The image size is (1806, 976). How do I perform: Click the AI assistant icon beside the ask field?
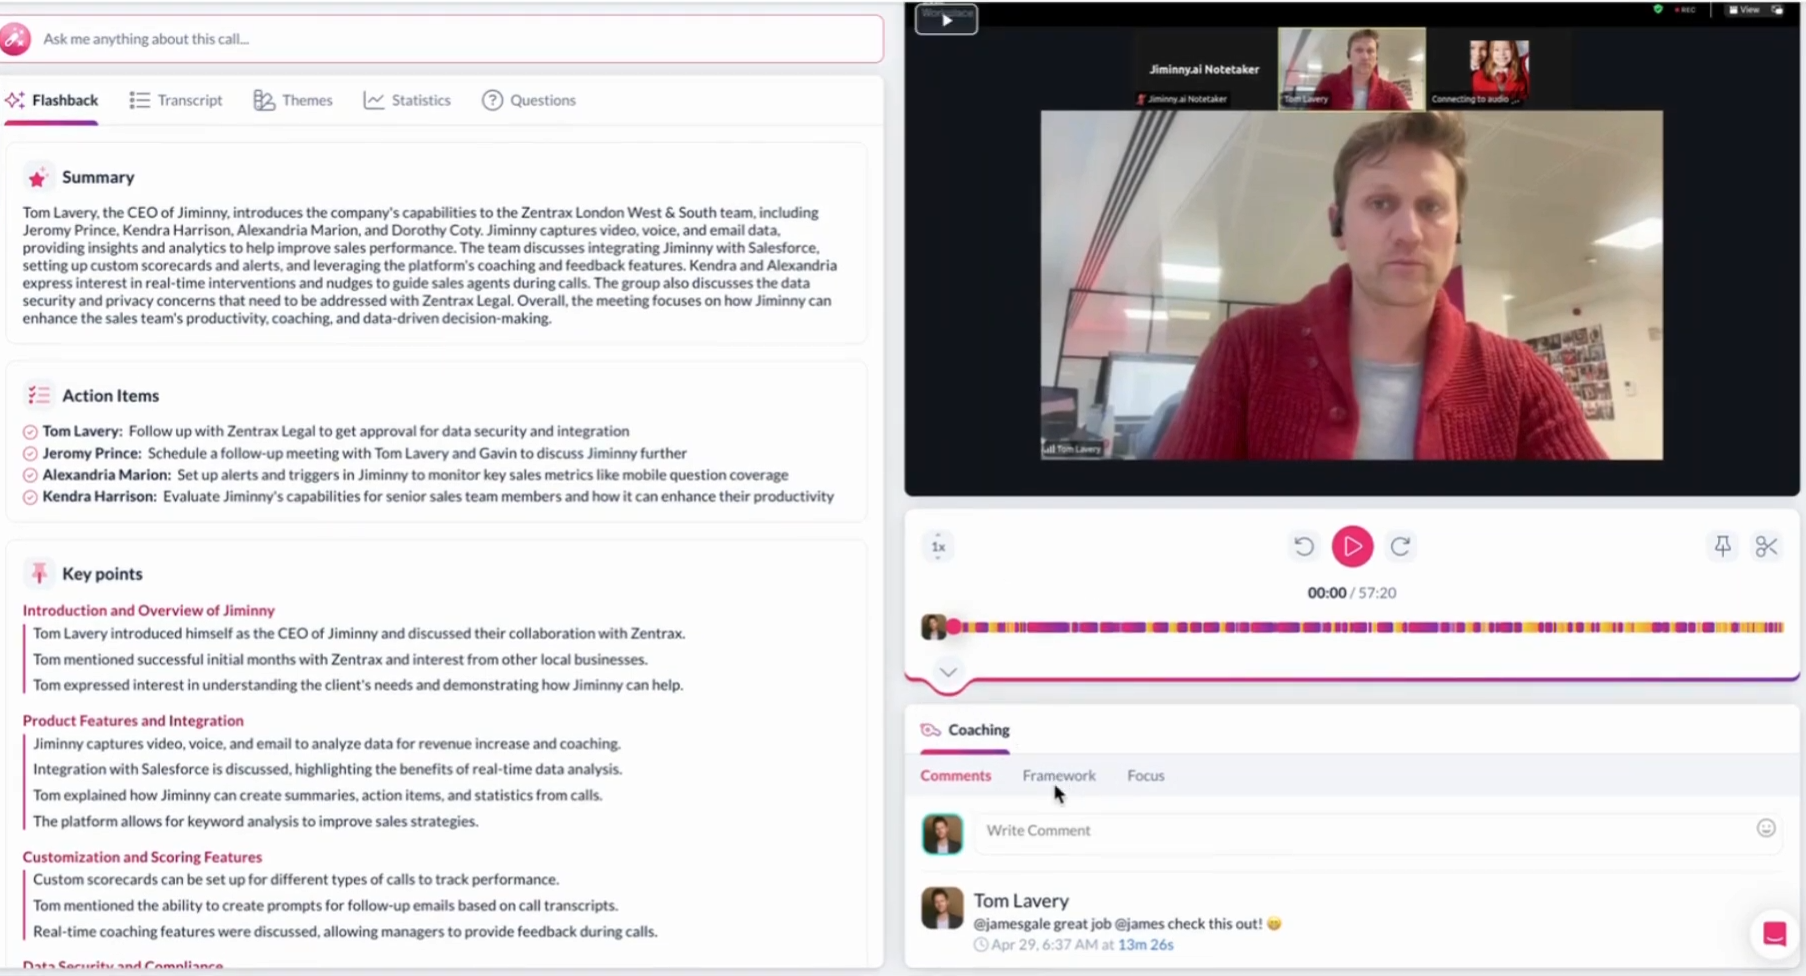tap(16, 39)
